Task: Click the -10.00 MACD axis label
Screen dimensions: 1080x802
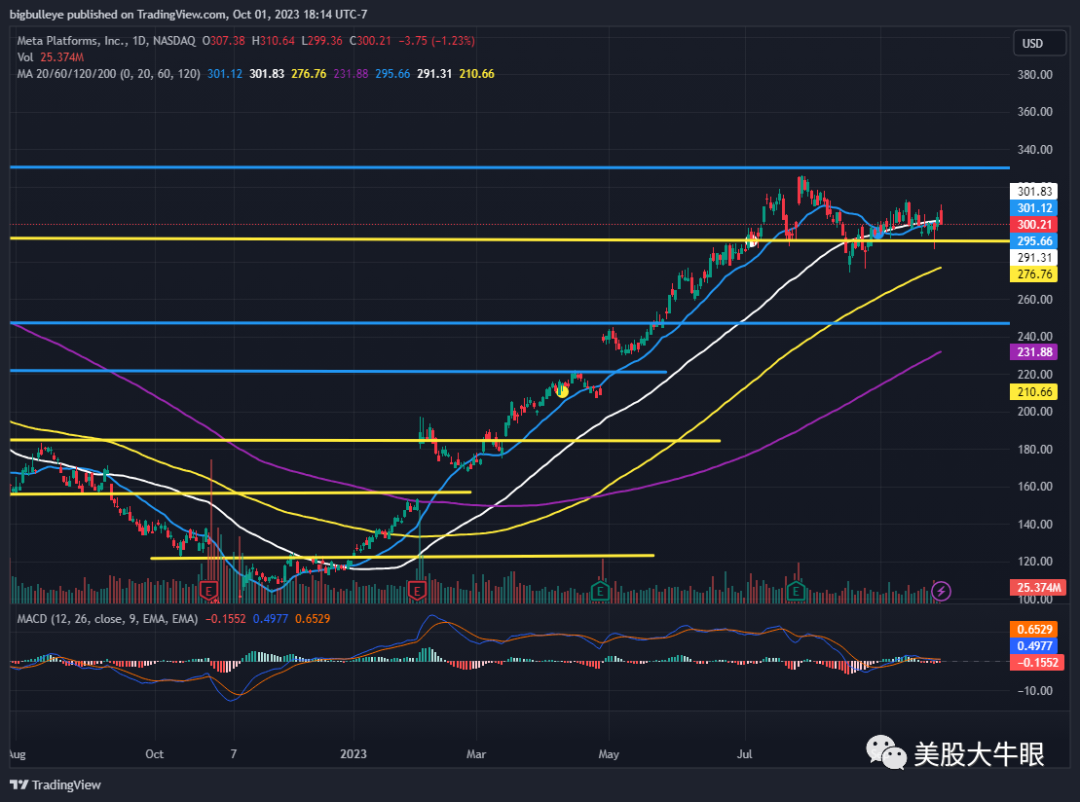Action: (1035, 690)
